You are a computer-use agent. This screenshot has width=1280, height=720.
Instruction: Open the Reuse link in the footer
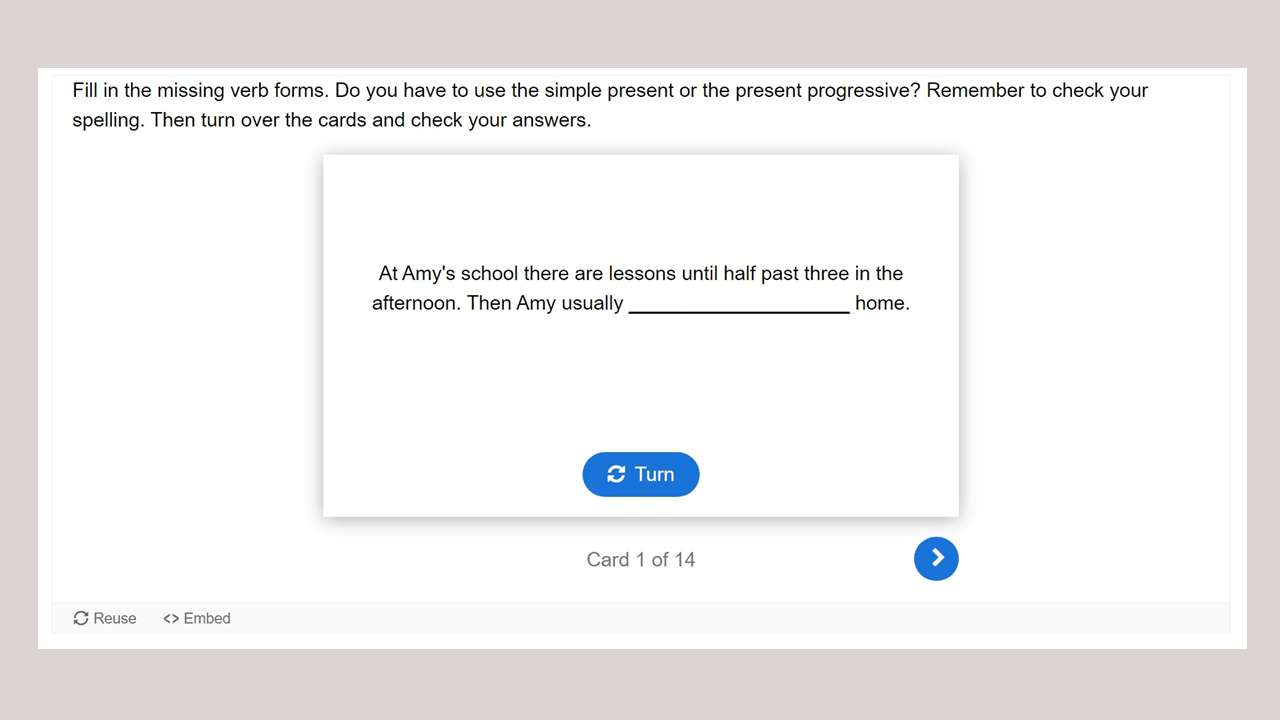tap(105, 618)
